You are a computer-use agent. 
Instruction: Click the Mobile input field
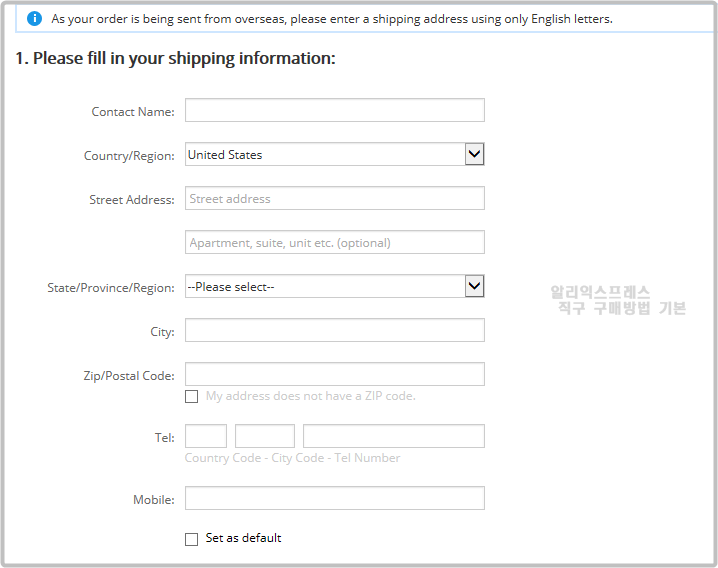coord(335,498)
